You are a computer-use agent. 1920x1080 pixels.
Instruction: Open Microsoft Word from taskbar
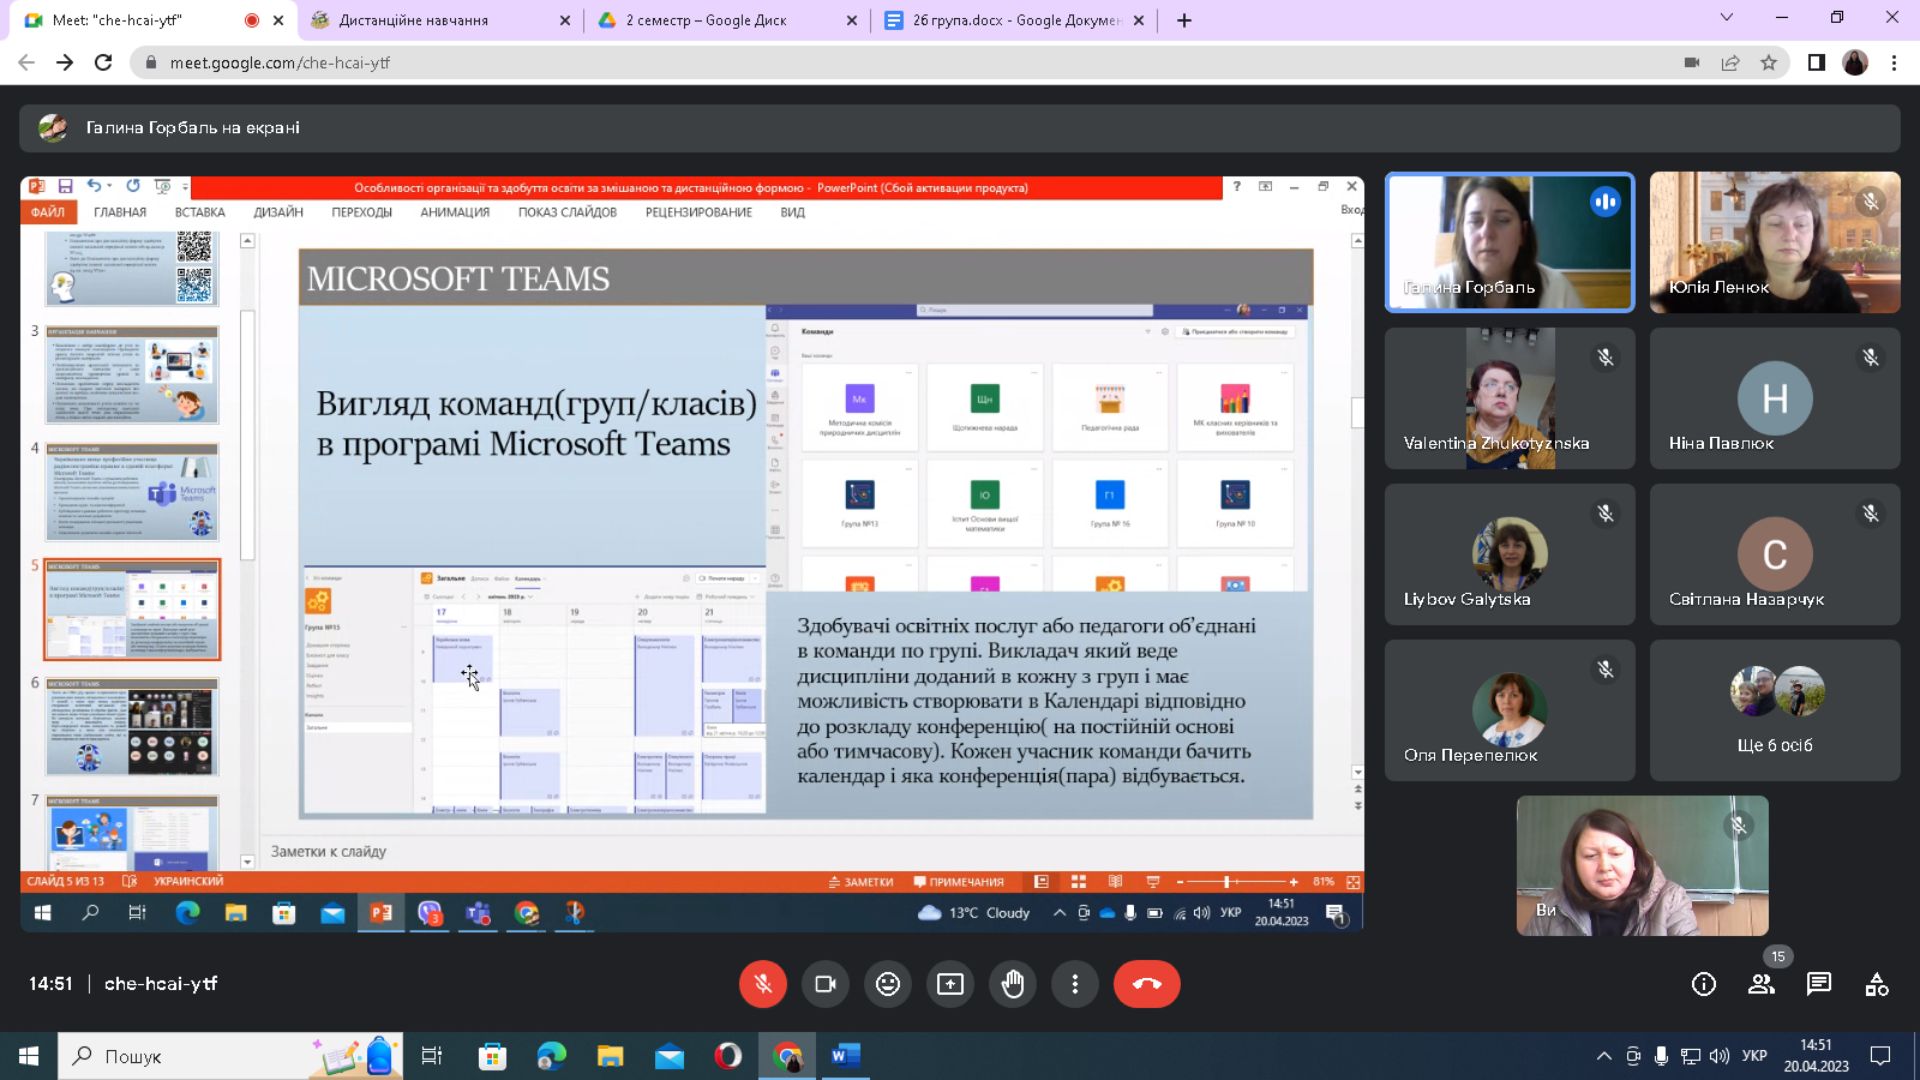845,1056
